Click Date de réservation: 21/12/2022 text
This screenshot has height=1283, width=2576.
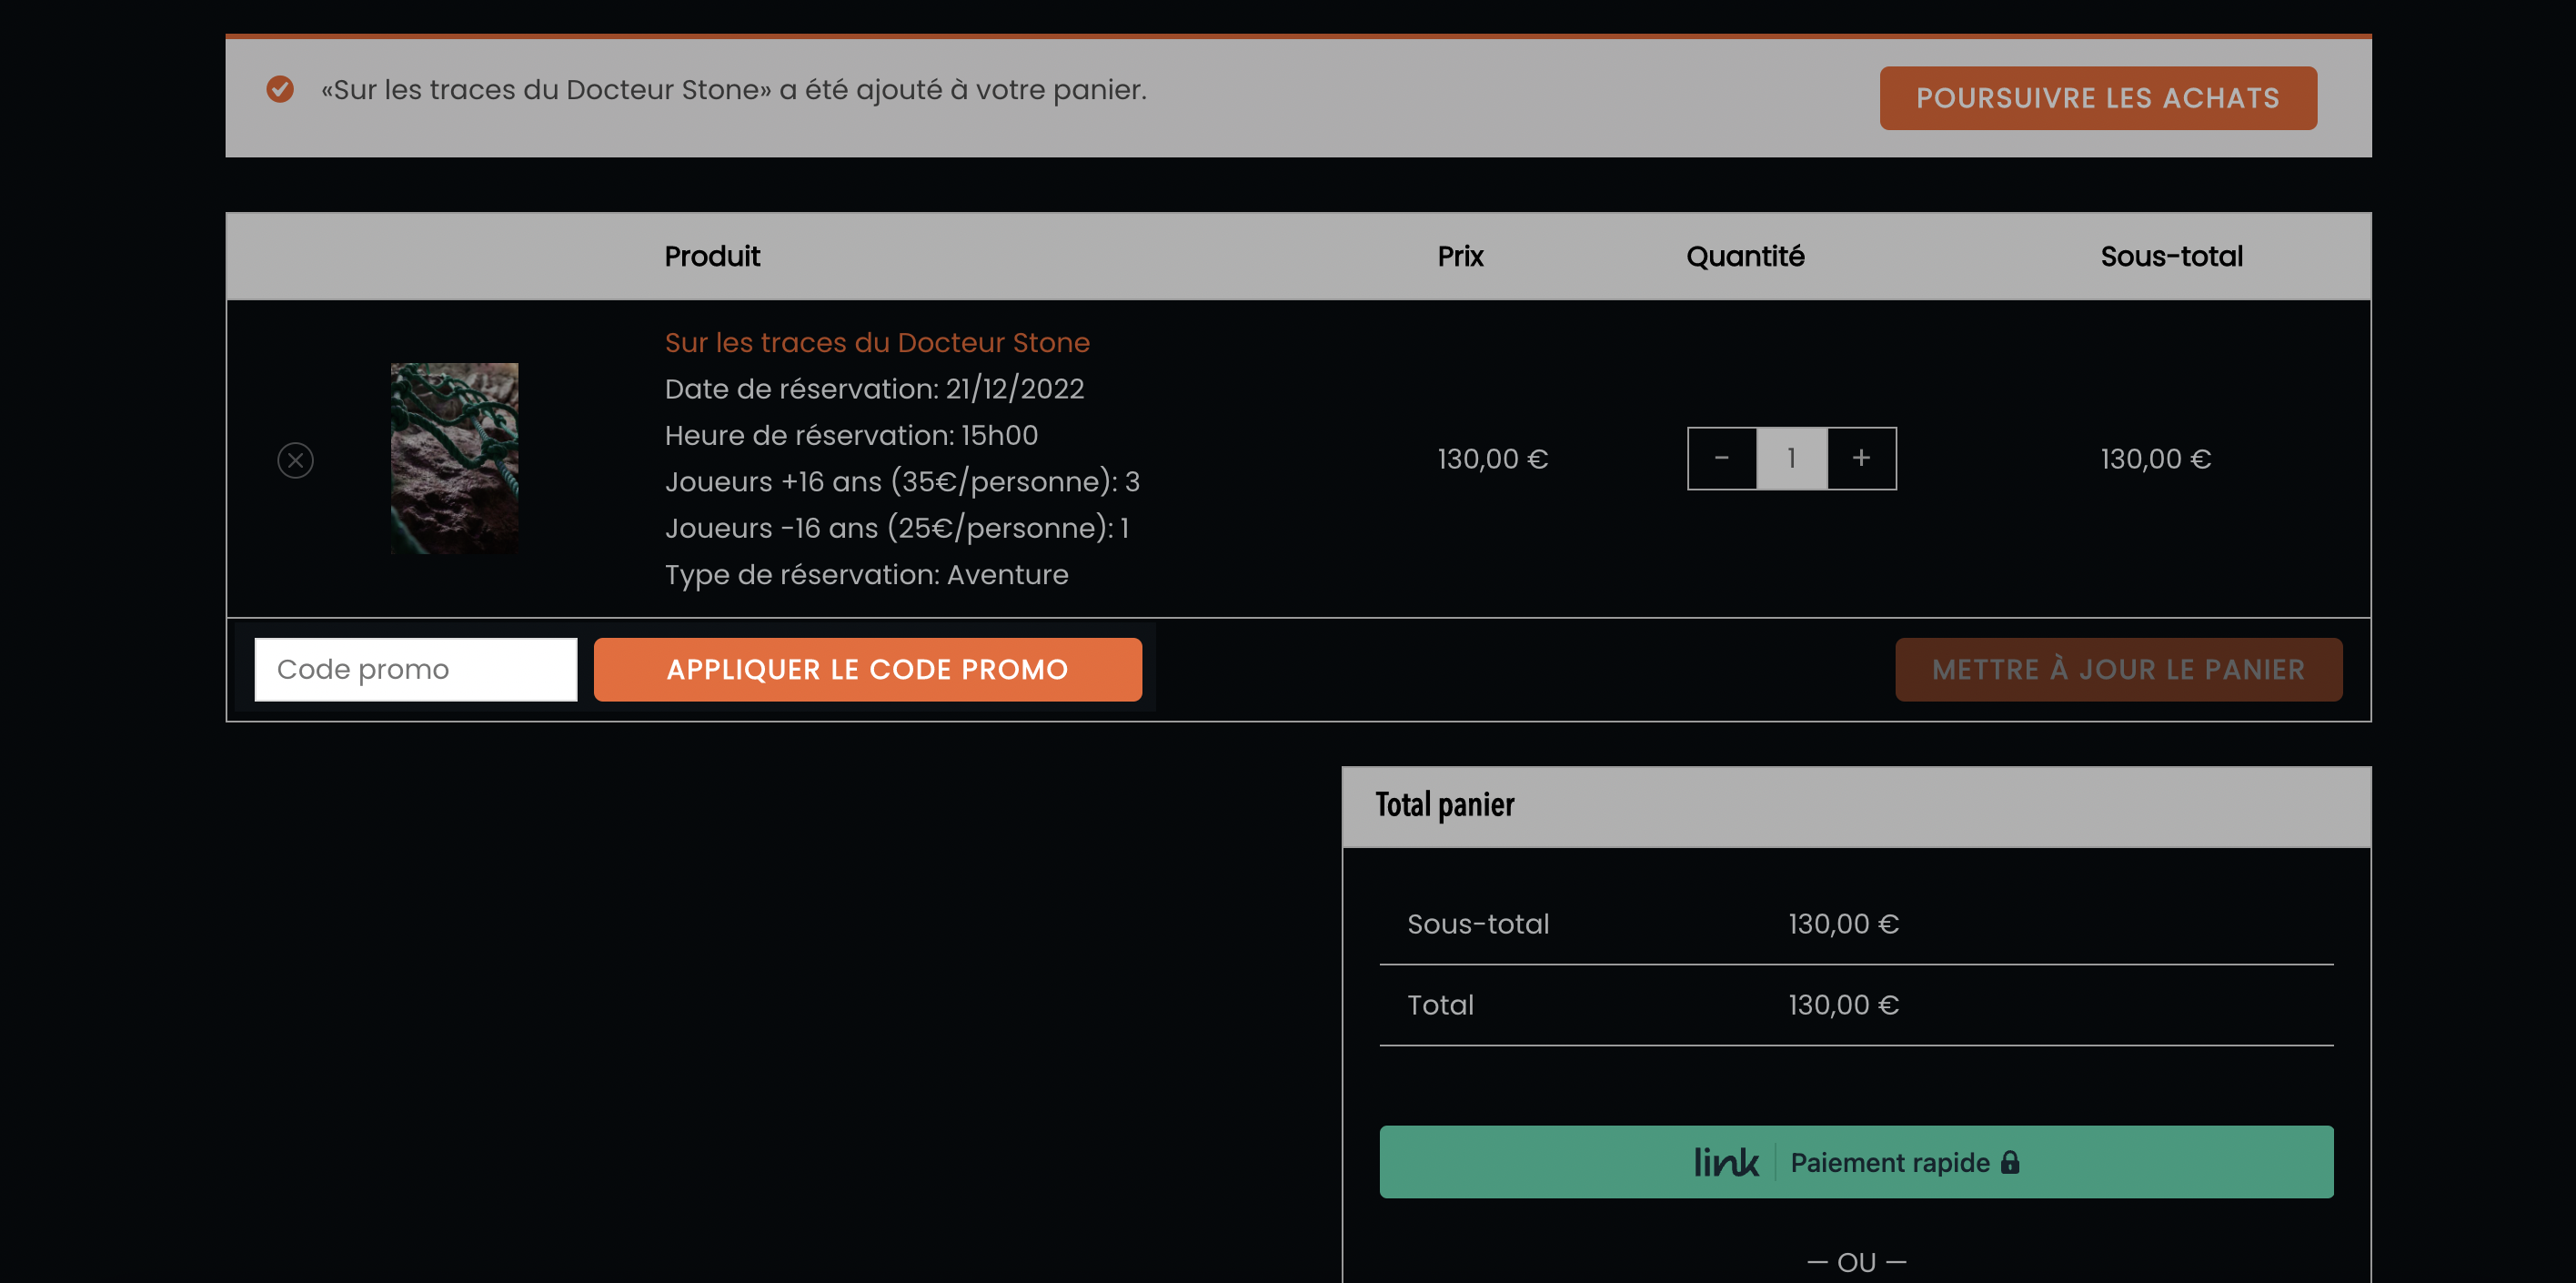(874, 388)
